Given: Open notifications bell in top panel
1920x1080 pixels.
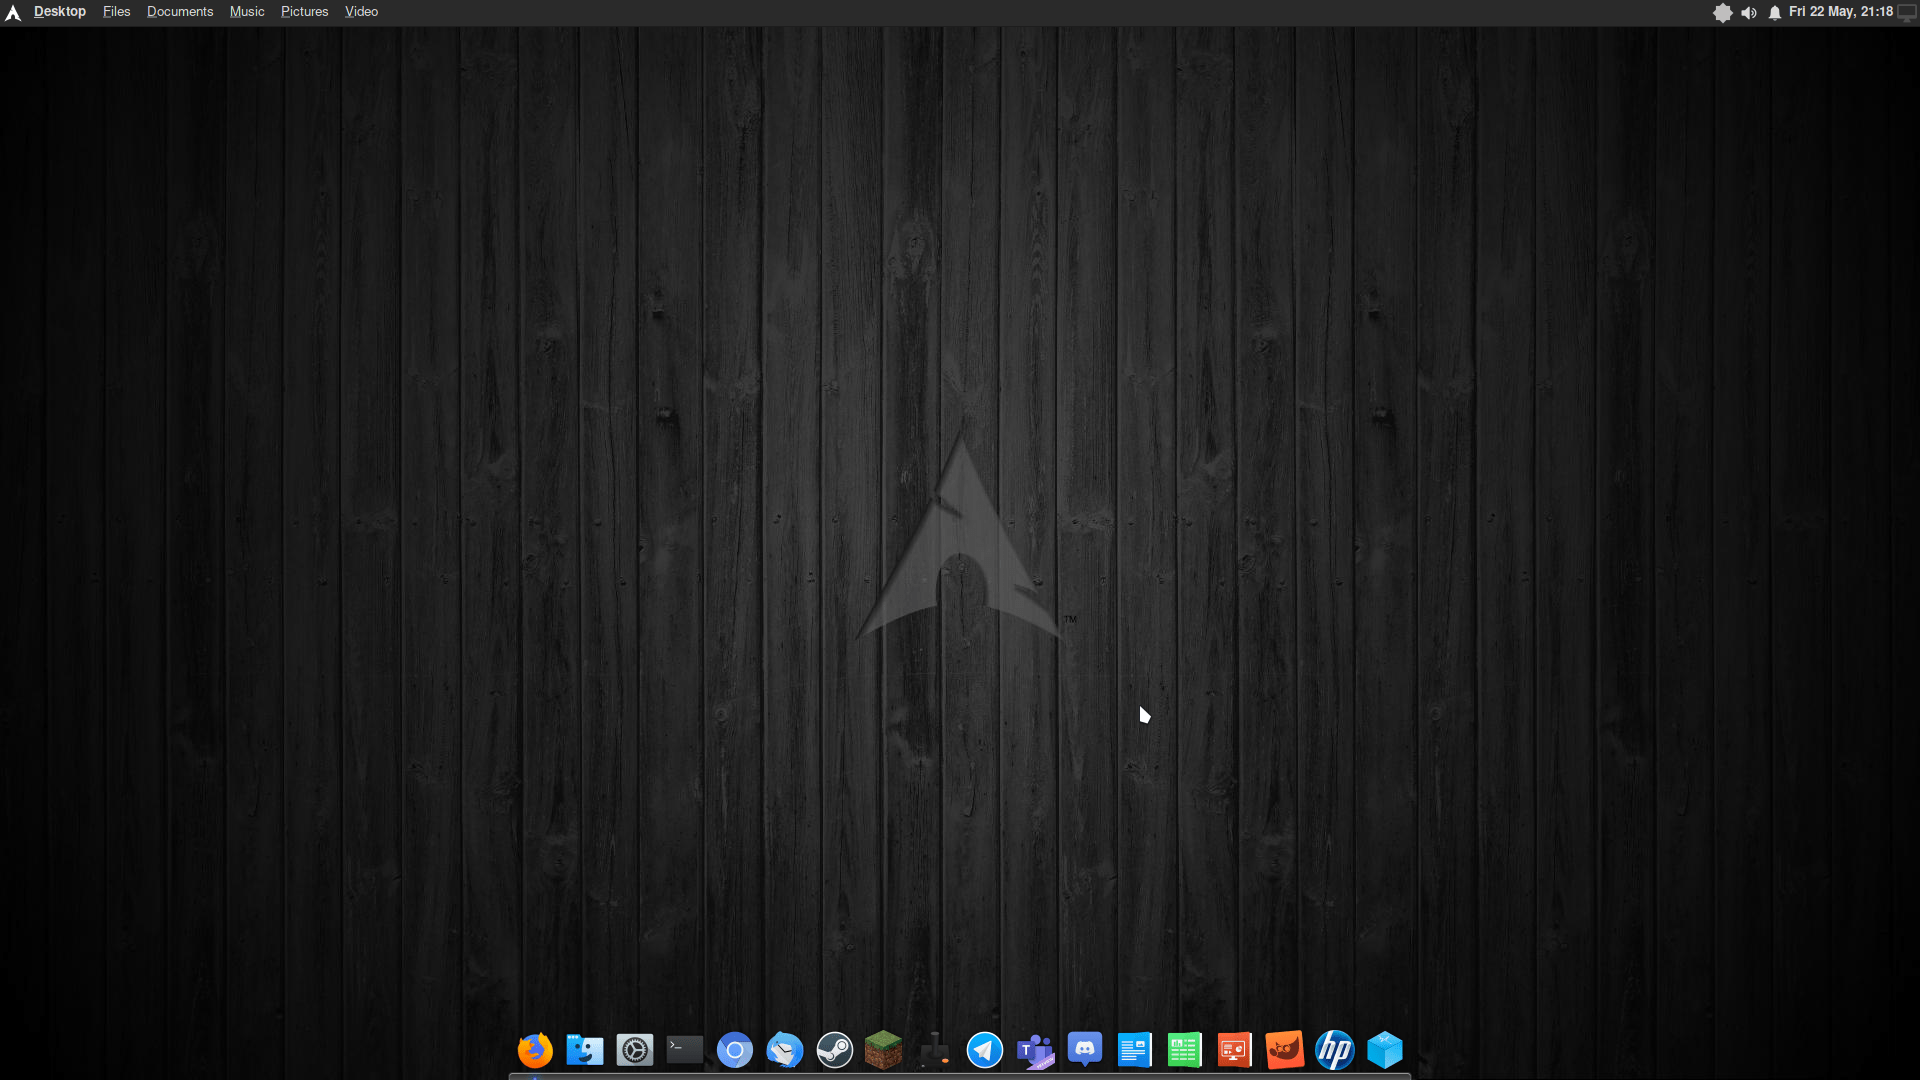Looking at the screenshot, I should (x=1775, y=13).
